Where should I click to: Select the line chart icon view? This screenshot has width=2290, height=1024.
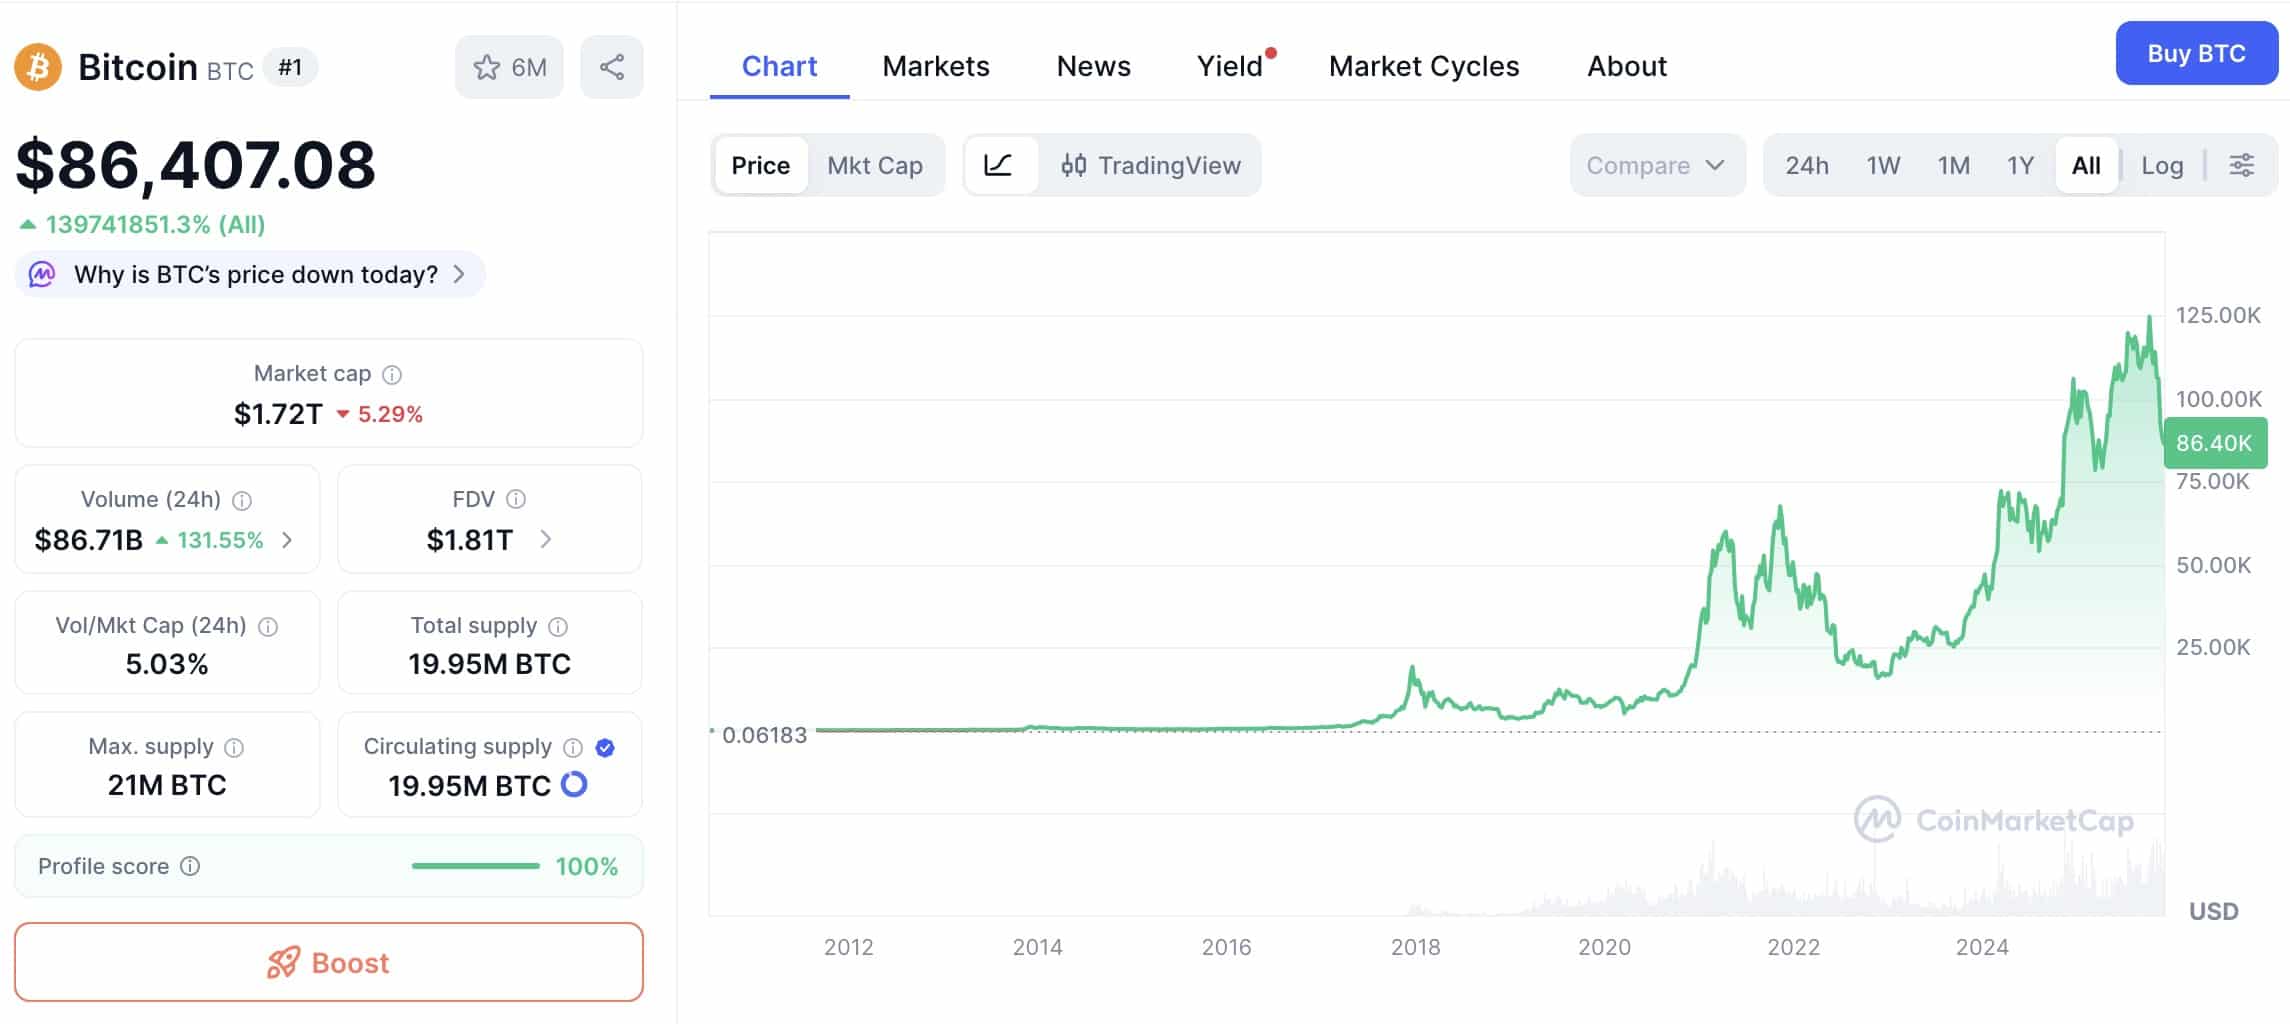999,165
